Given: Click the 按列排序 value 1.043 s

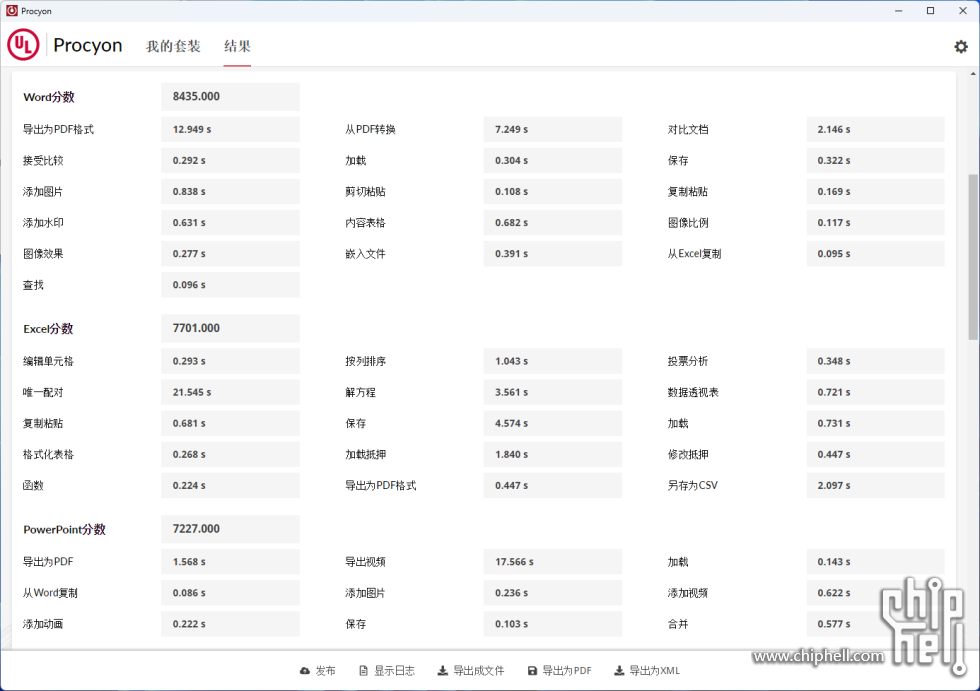Looking at the screenshot, I should point(552,361).
